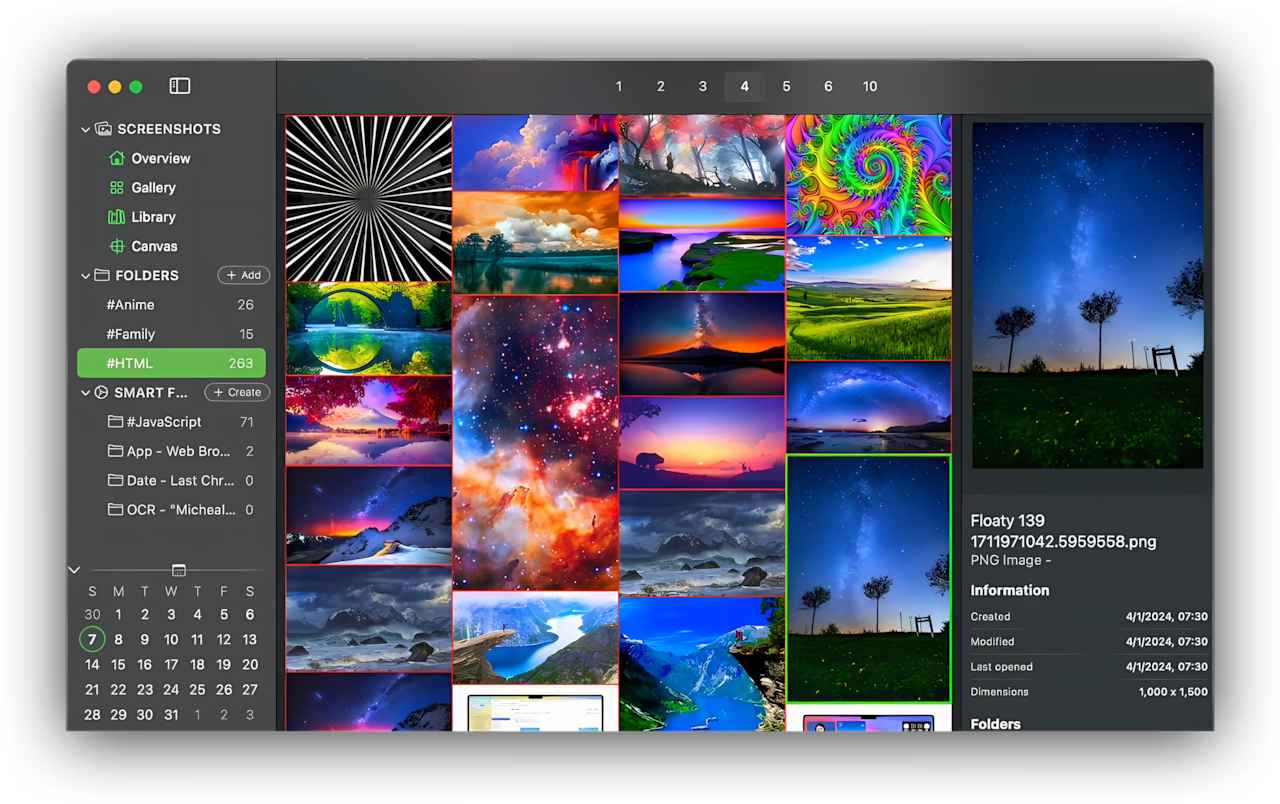Collapse the calendar panel chevron
Viewport: 1280px width, 804px height.
74,570
